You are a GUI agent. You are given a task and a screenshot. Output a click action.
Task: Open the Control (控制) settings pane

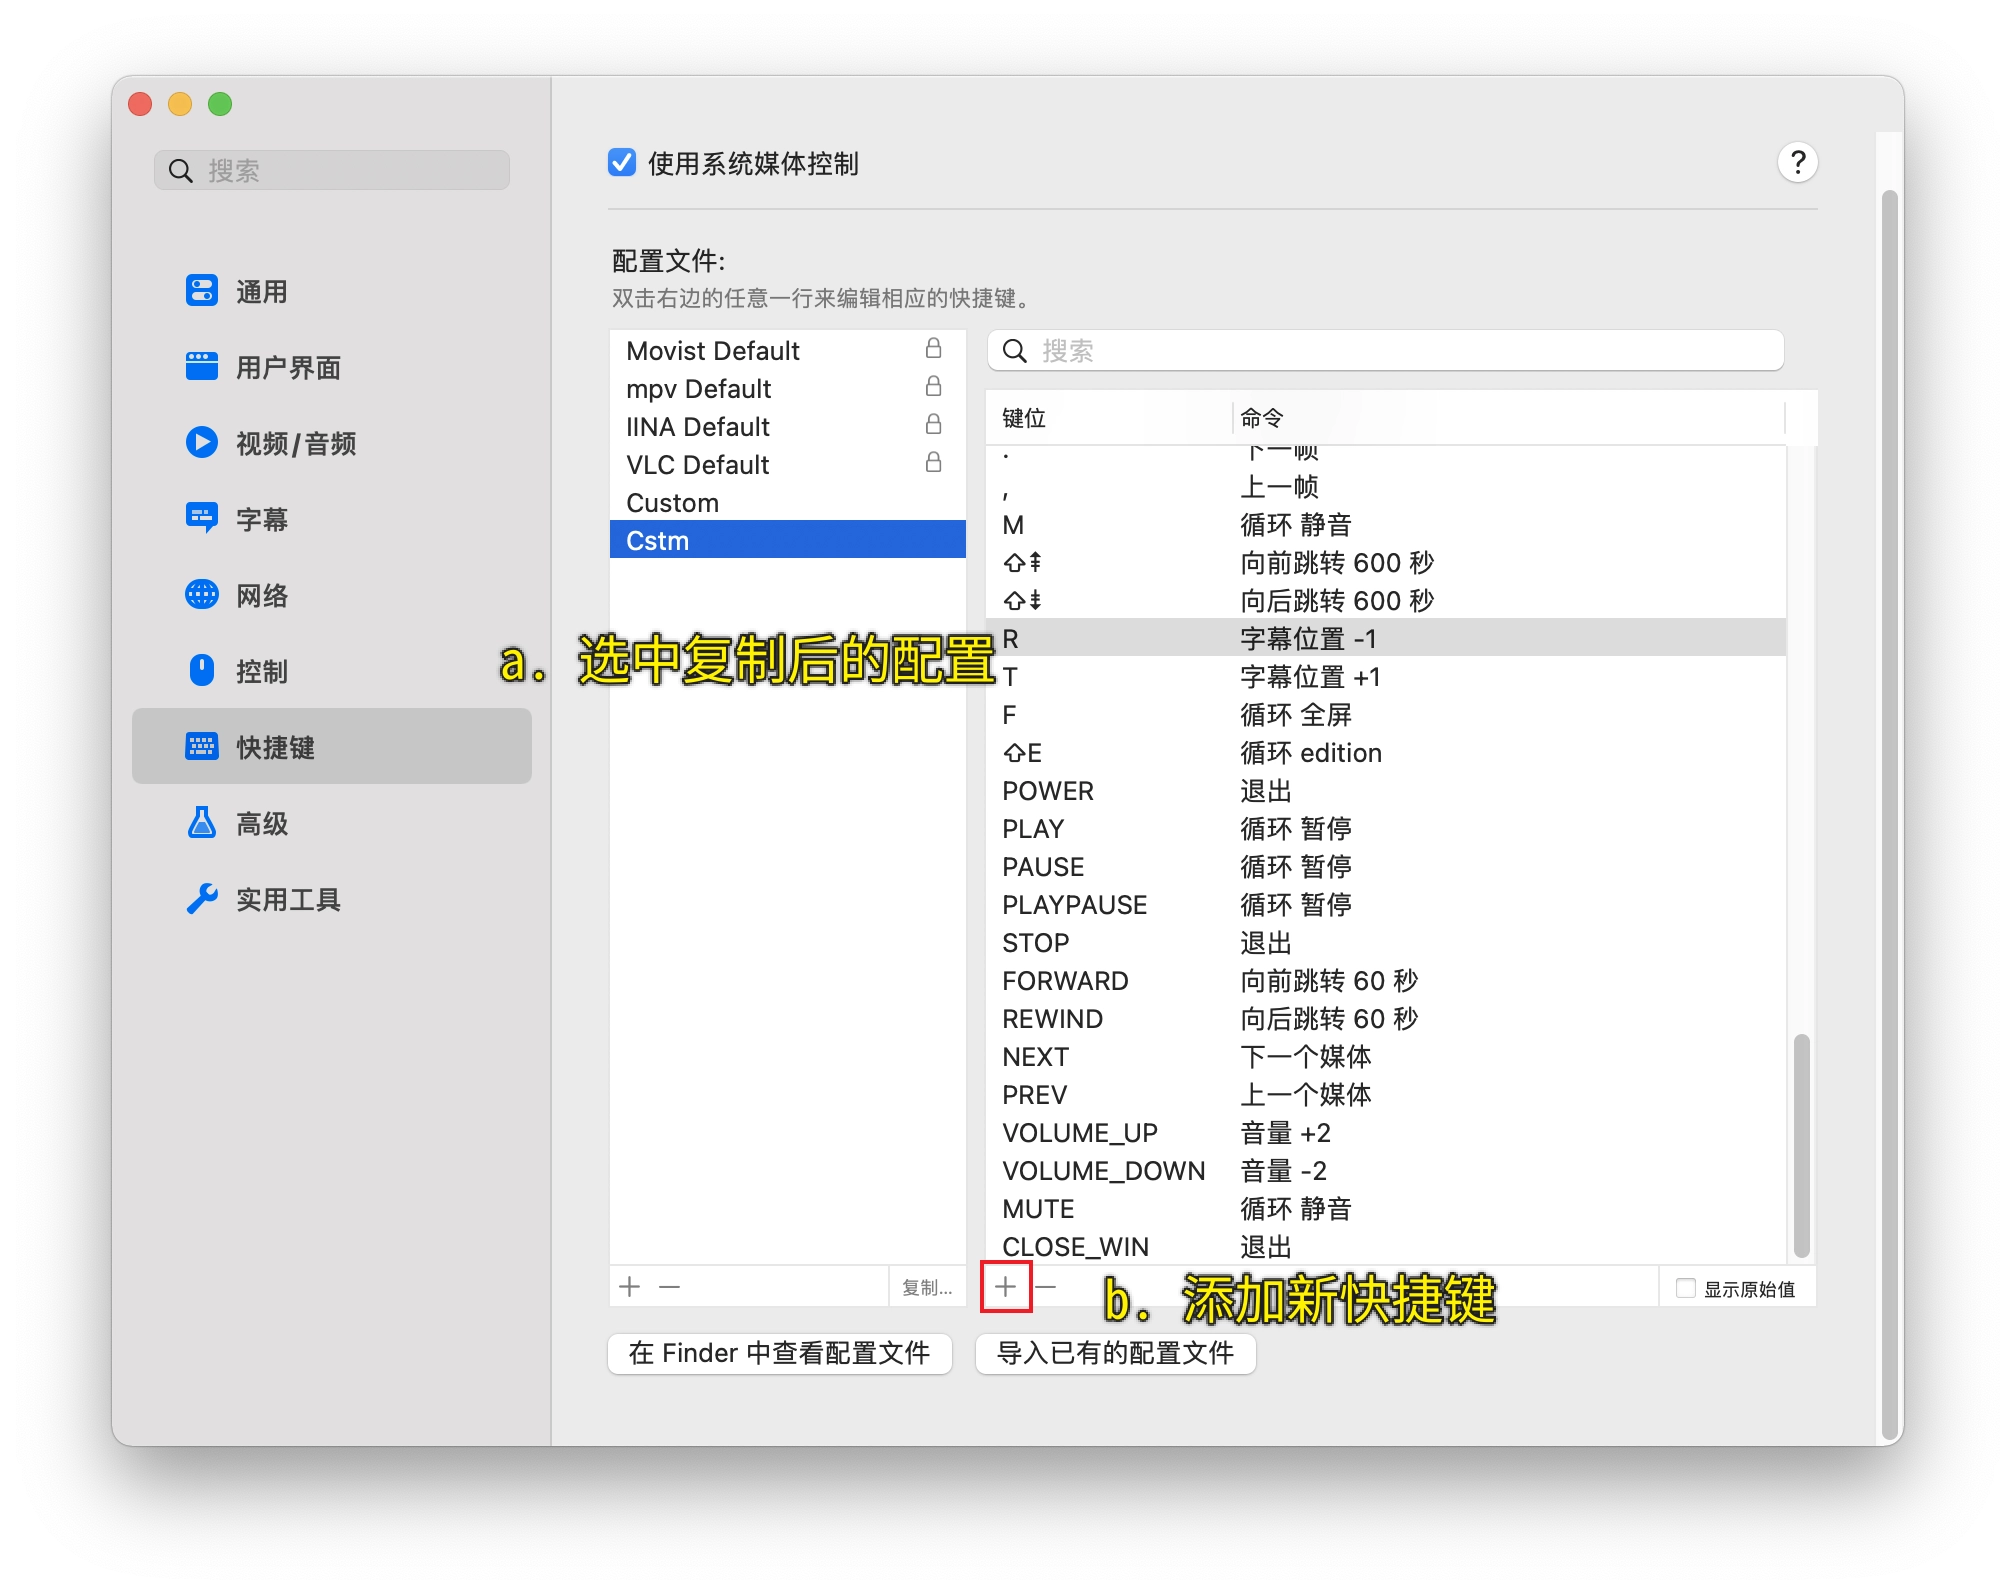pyautogui.click(x=260, y=671)
